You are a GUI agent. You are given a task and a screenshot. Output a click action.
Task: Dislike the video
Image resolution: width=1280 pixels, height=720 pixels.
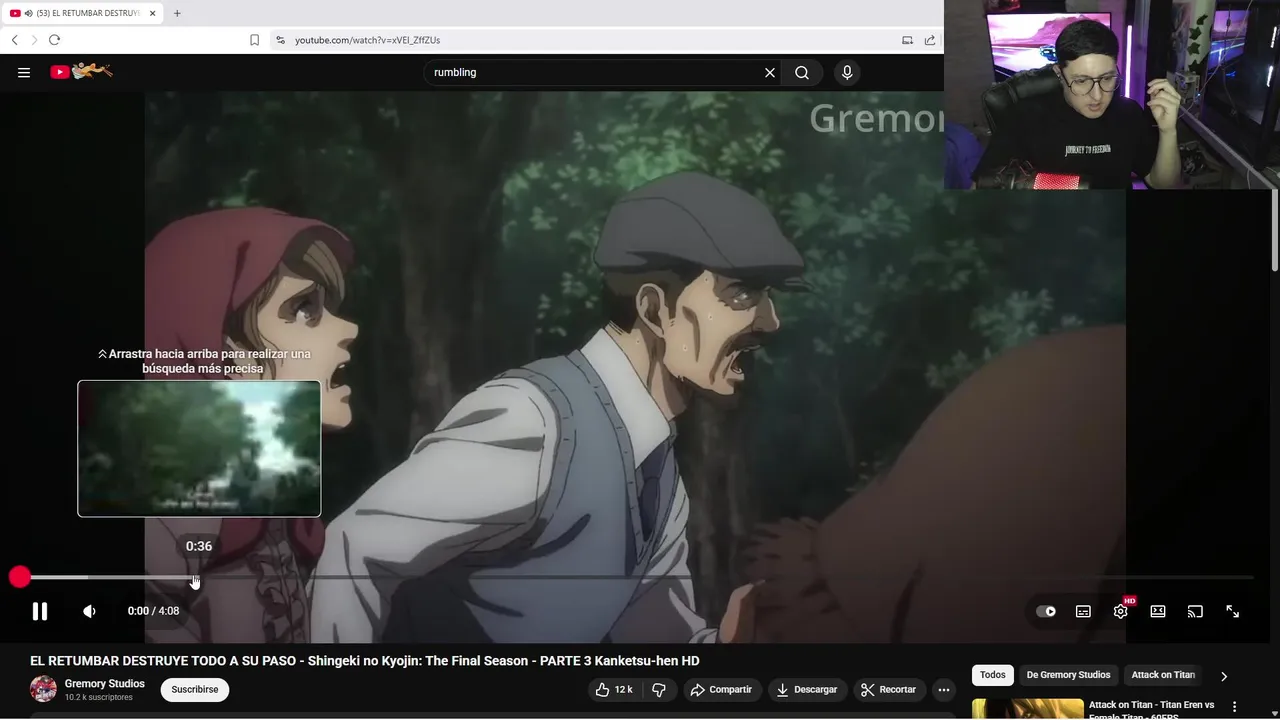pyautogui.click(x=659, y=689)
